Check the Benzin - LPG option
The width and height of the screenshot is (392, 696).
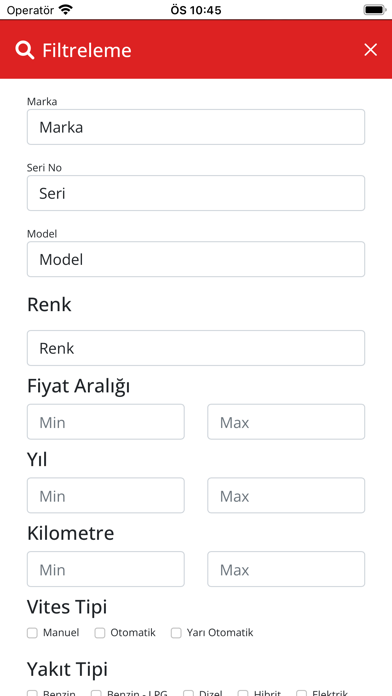coord(96,693)
